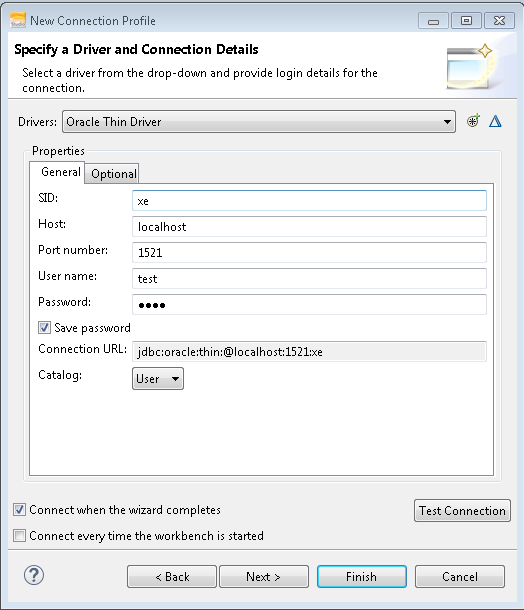Disable Connect when the wizard completes
The width and height of the screenshot is (524, 610).
19,510
